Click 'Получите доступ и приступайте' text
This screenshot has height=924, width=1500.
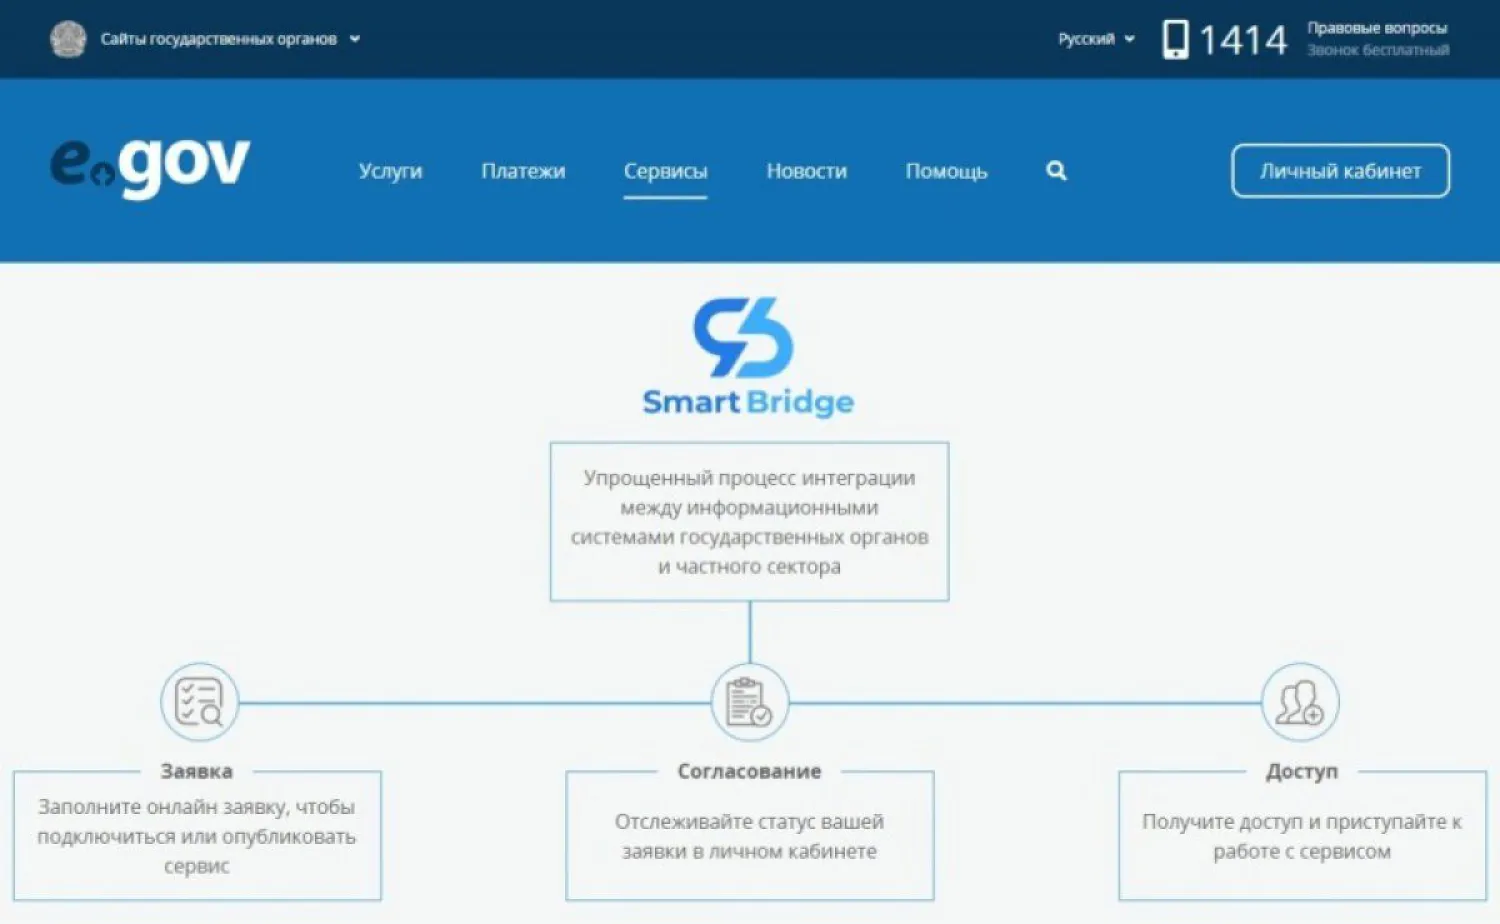coord(1301,836)
